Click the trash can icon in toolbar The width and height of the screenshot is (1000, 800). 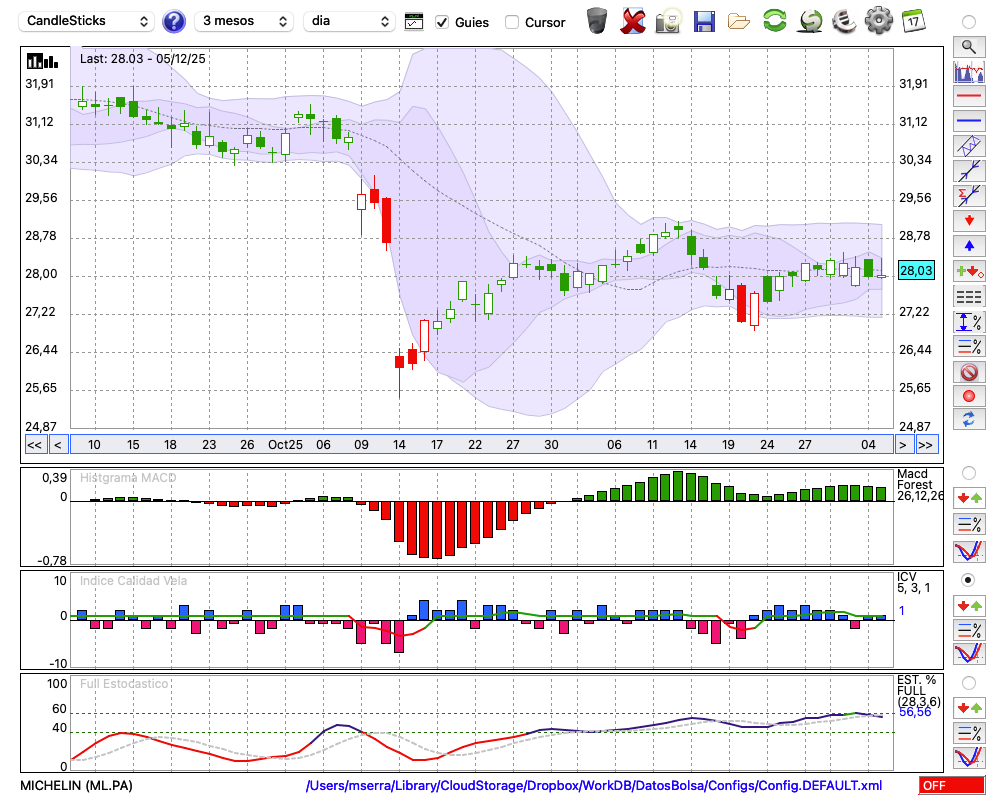(x=597, y=21)
